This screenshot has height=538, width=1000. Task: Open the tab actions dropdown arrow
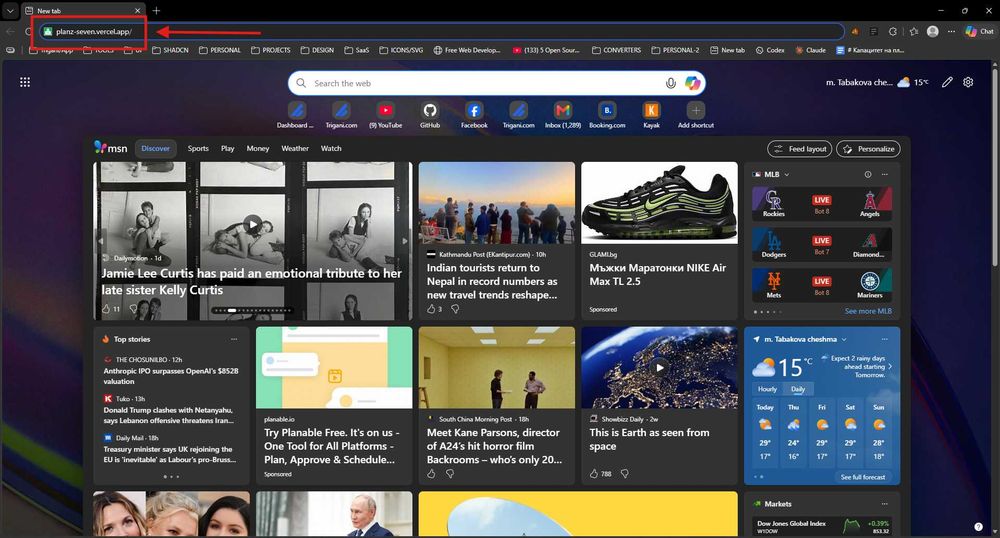point(10,11)
